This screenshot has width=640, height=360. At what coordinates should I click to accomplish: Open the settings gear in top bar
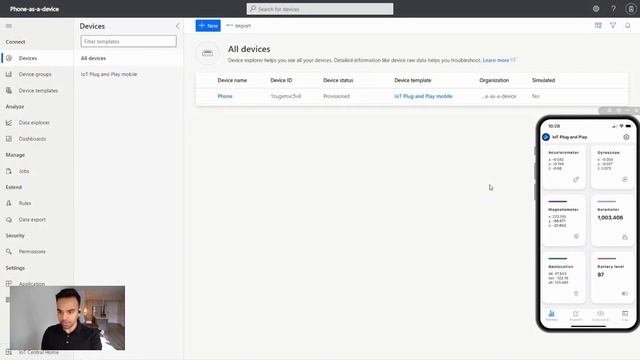click(596, 9)
